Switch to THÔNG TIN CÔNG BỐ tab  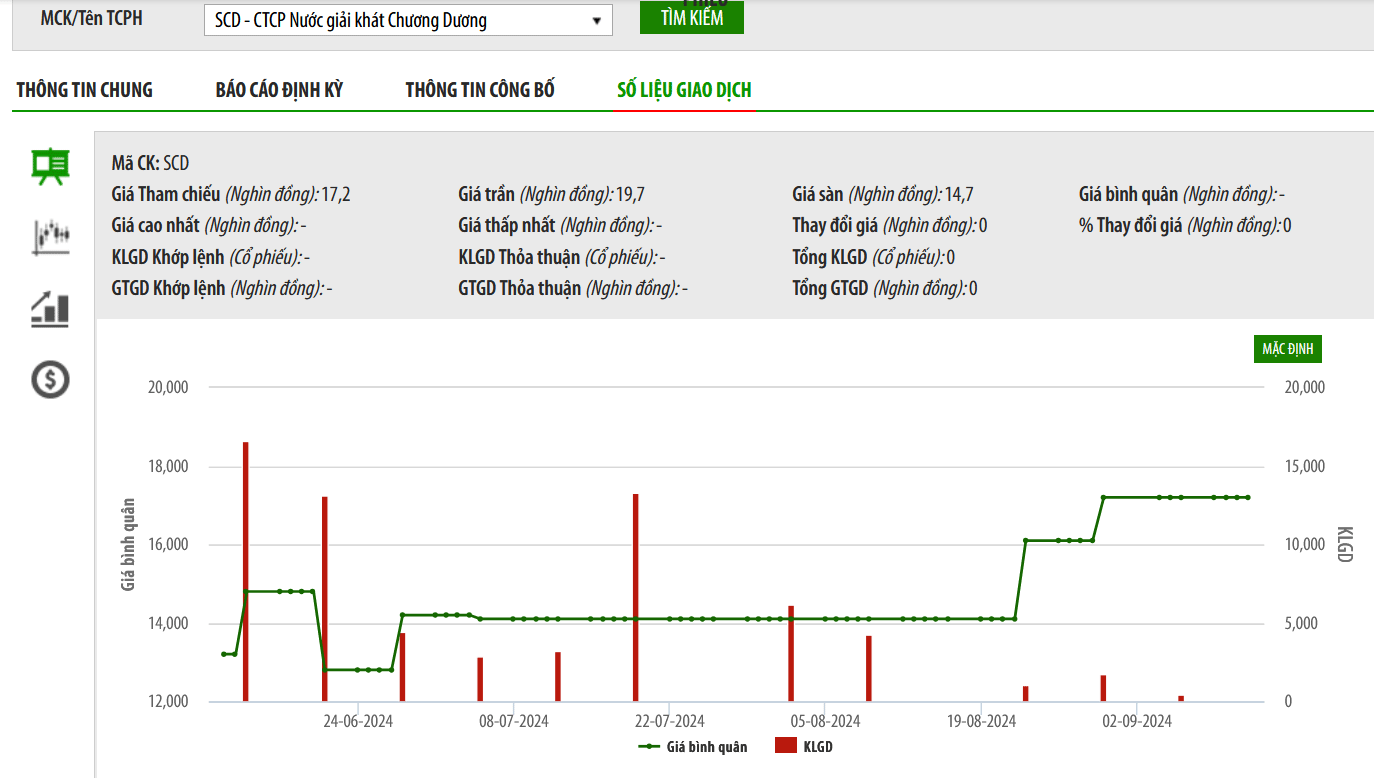coord(480,90)
